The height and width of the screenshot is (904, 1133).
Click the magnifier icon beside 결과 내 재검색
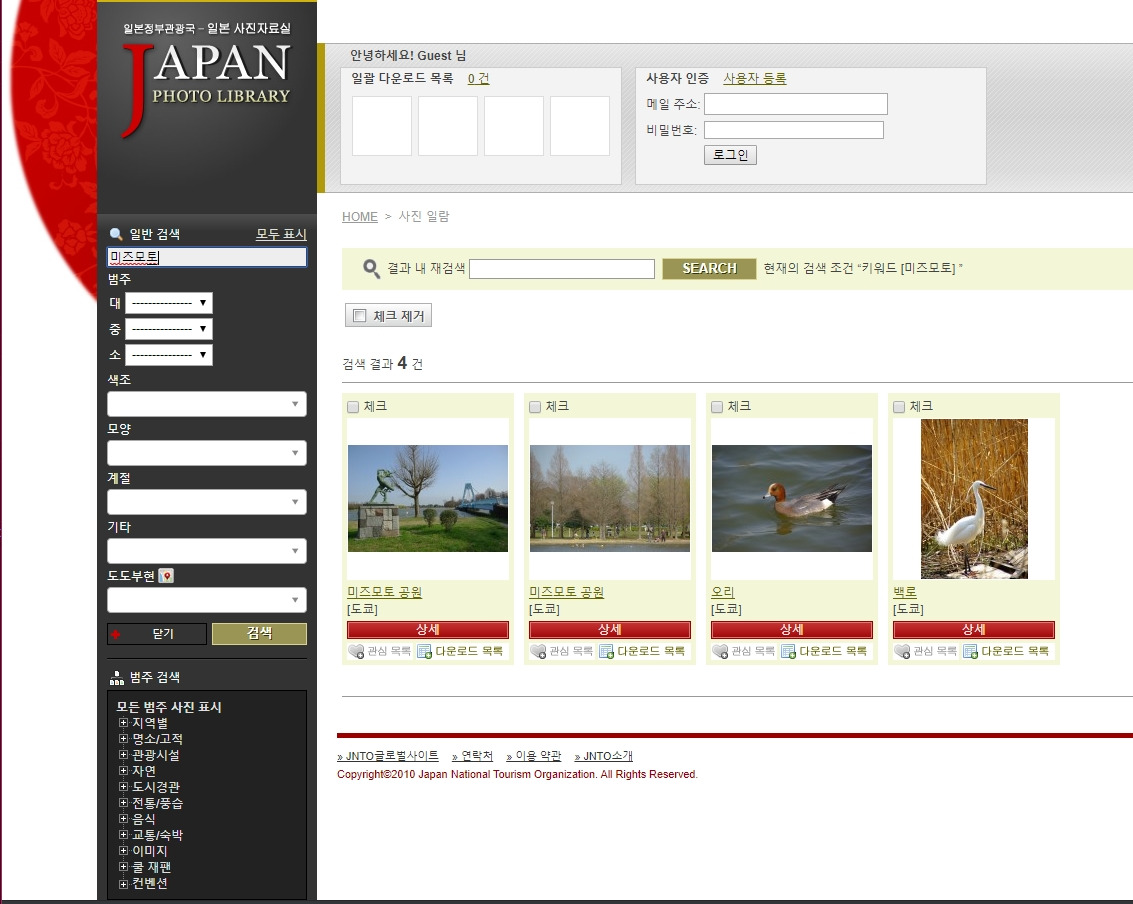point(371,269)
